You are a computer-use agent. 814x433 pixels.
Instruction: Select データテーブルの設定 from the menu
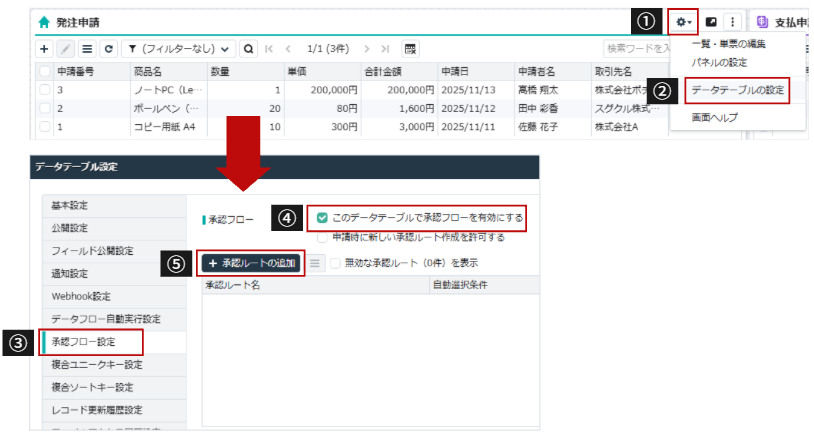tap(738, 91)
